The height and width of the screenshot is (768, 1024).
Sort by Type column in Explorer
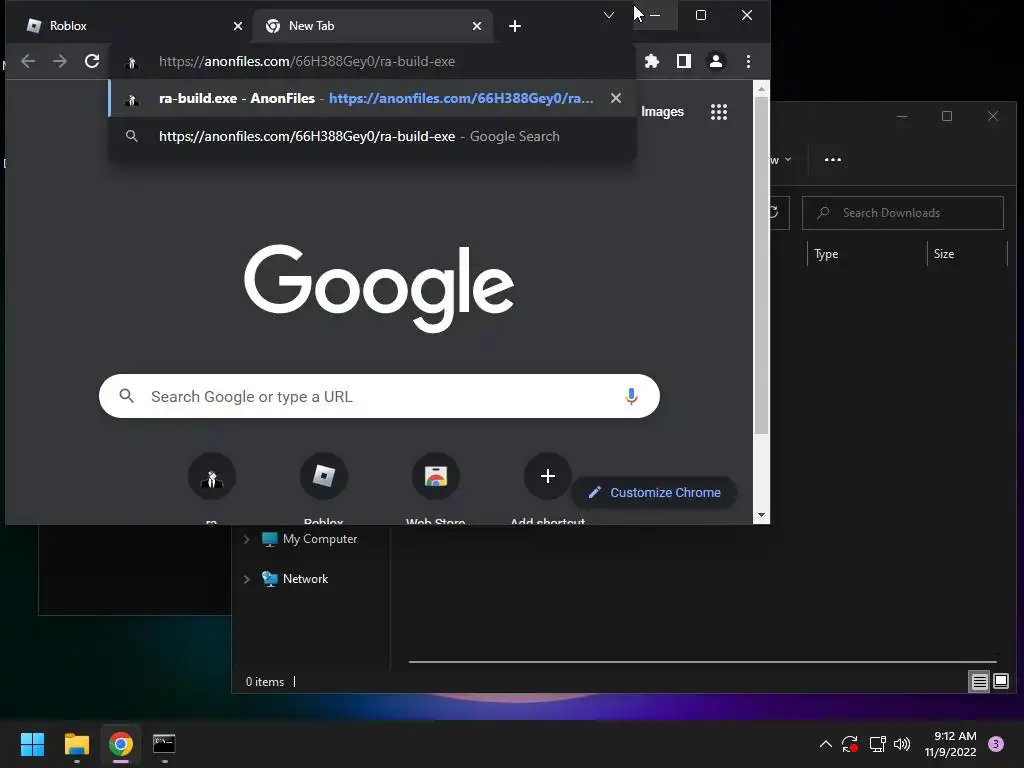(826, 254)
